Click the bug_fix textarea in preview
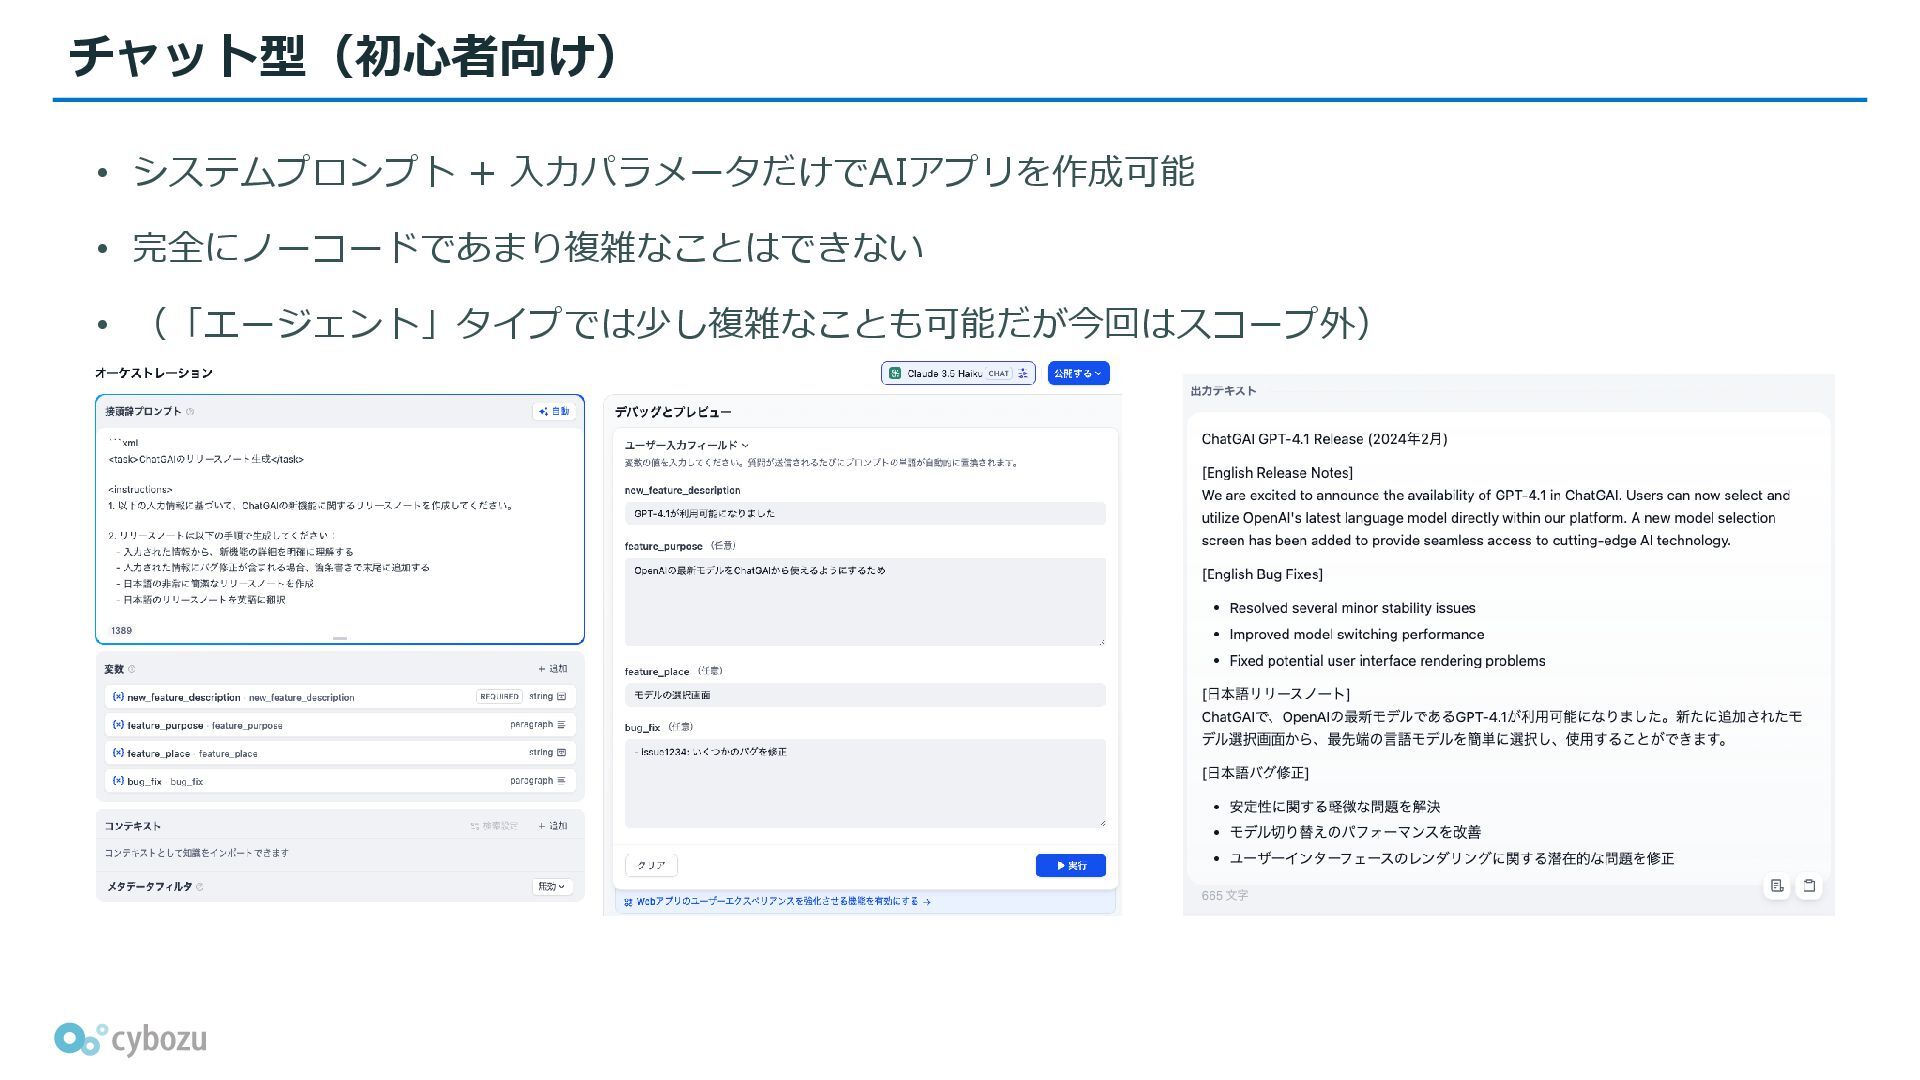Screen dimensions: 1920x1080 pos(865,783)
